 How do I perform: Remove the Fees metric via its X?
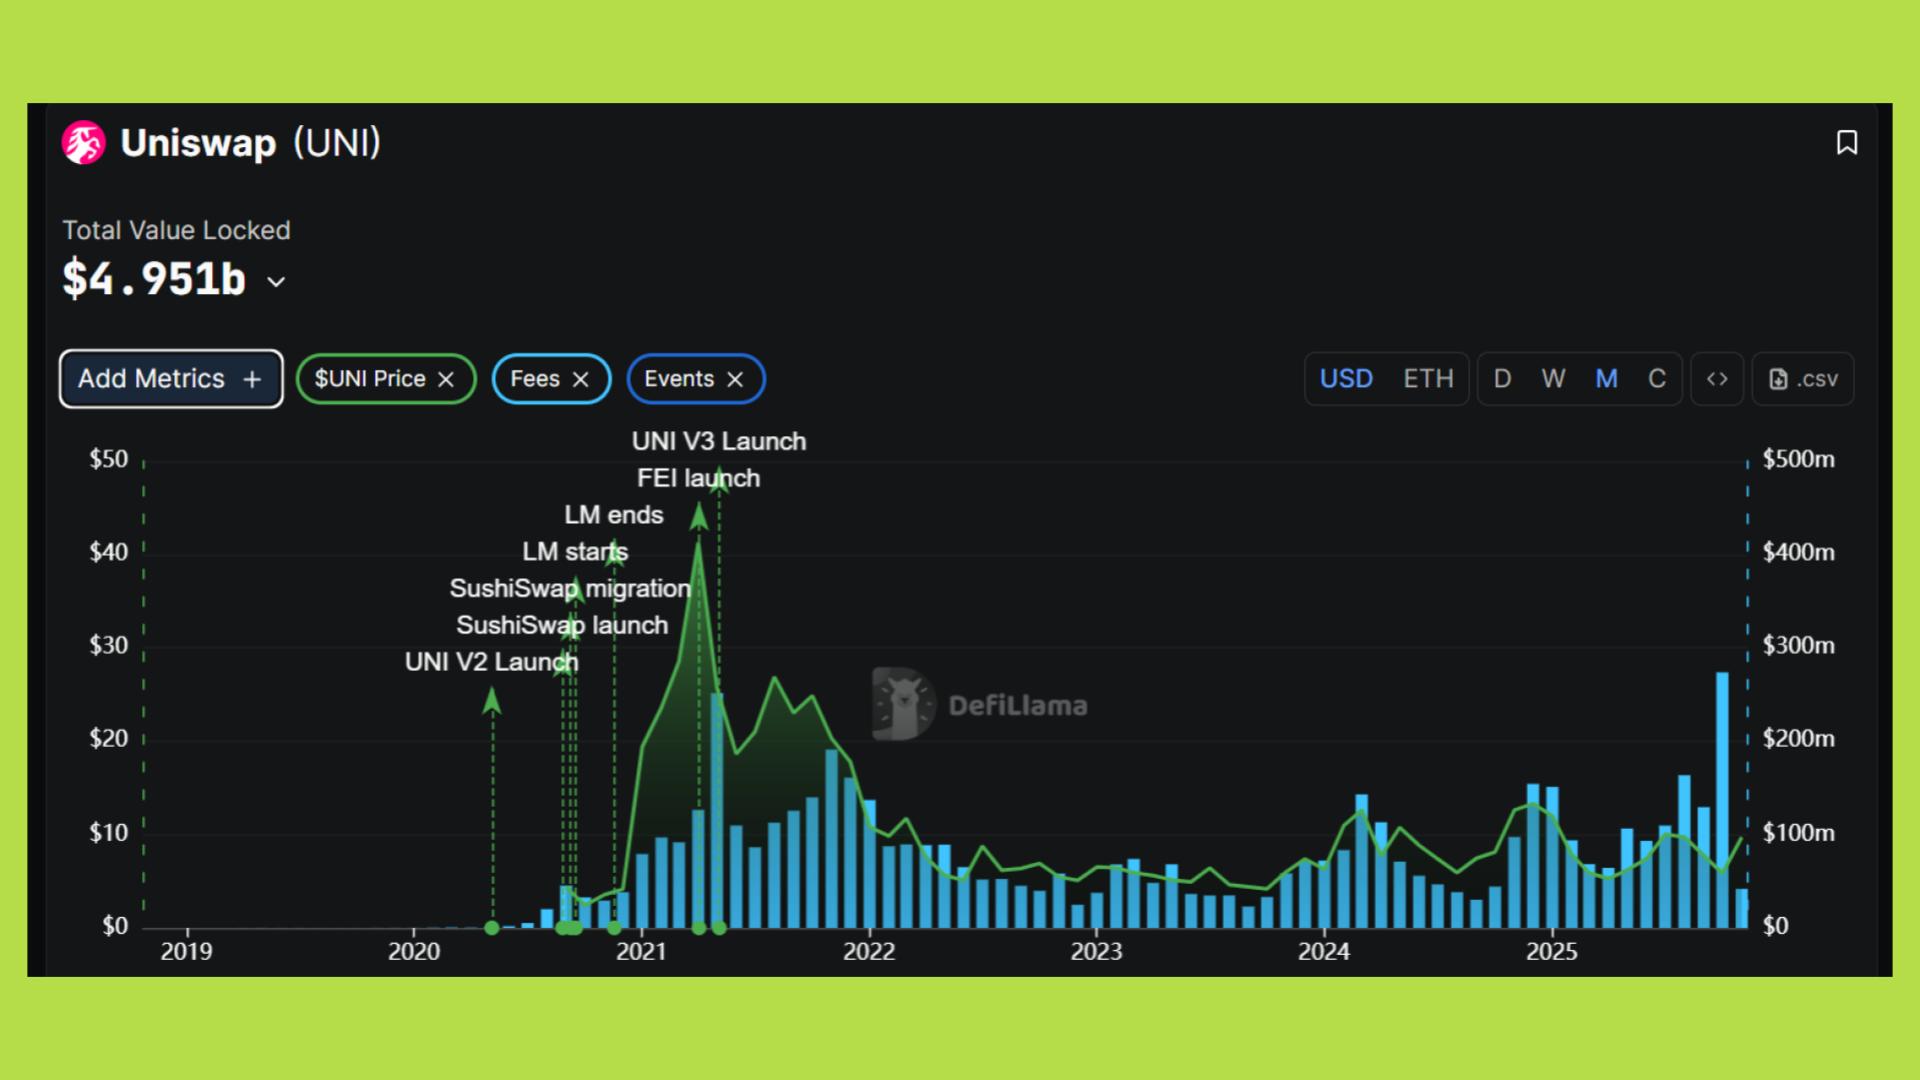(x=581, y=380)
